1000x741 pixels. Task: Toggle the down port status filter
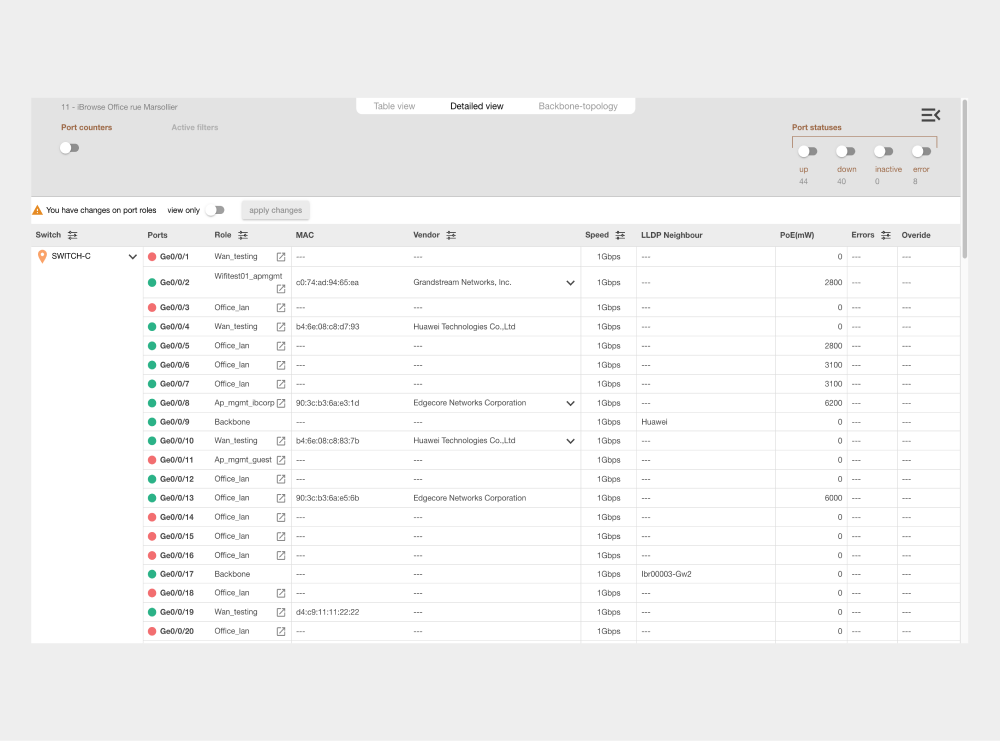(x=846, y=151)
